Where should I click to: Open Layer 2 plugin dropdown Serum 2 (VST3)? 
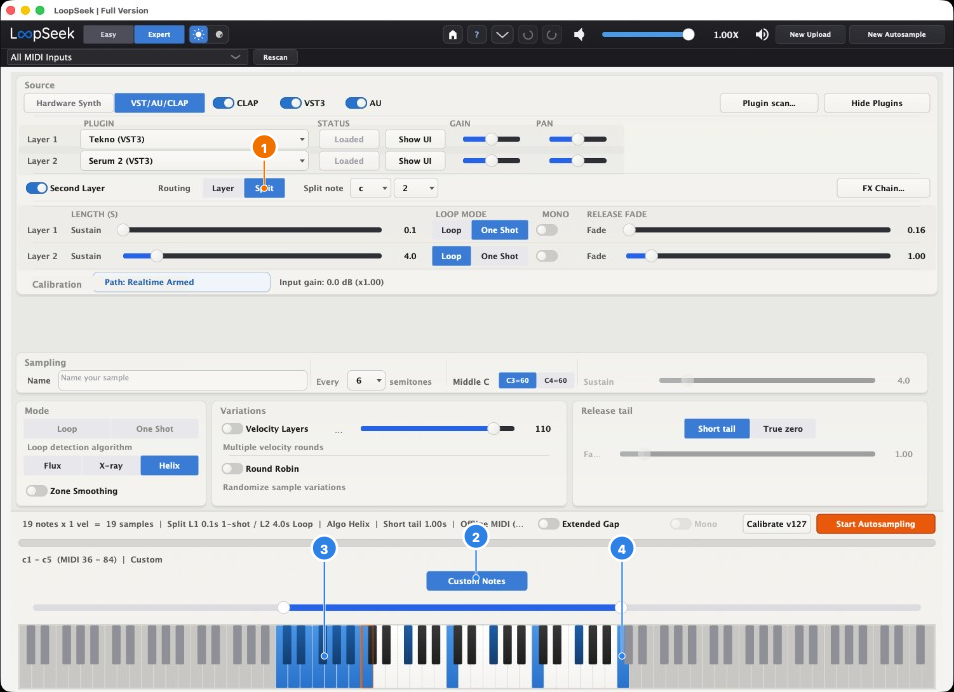click(x=194, y=161)
